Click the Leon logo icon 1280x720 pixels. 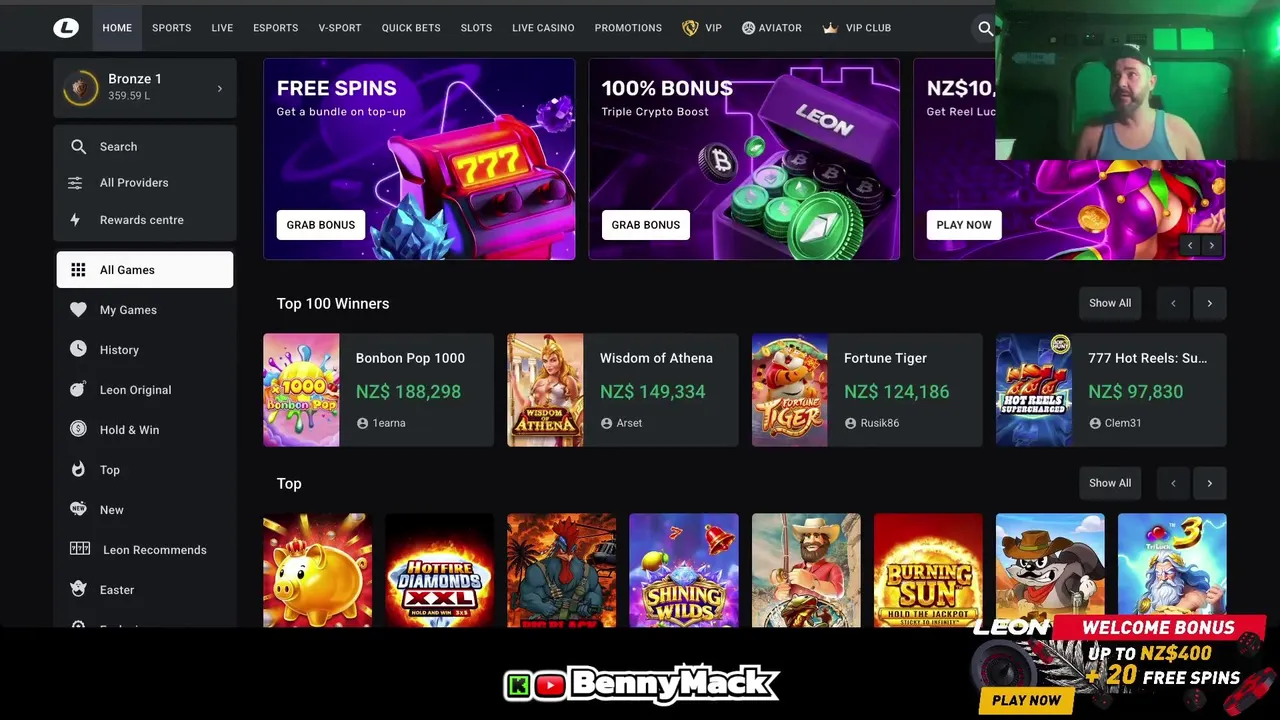pyautogui.click(x=66, y=28)
